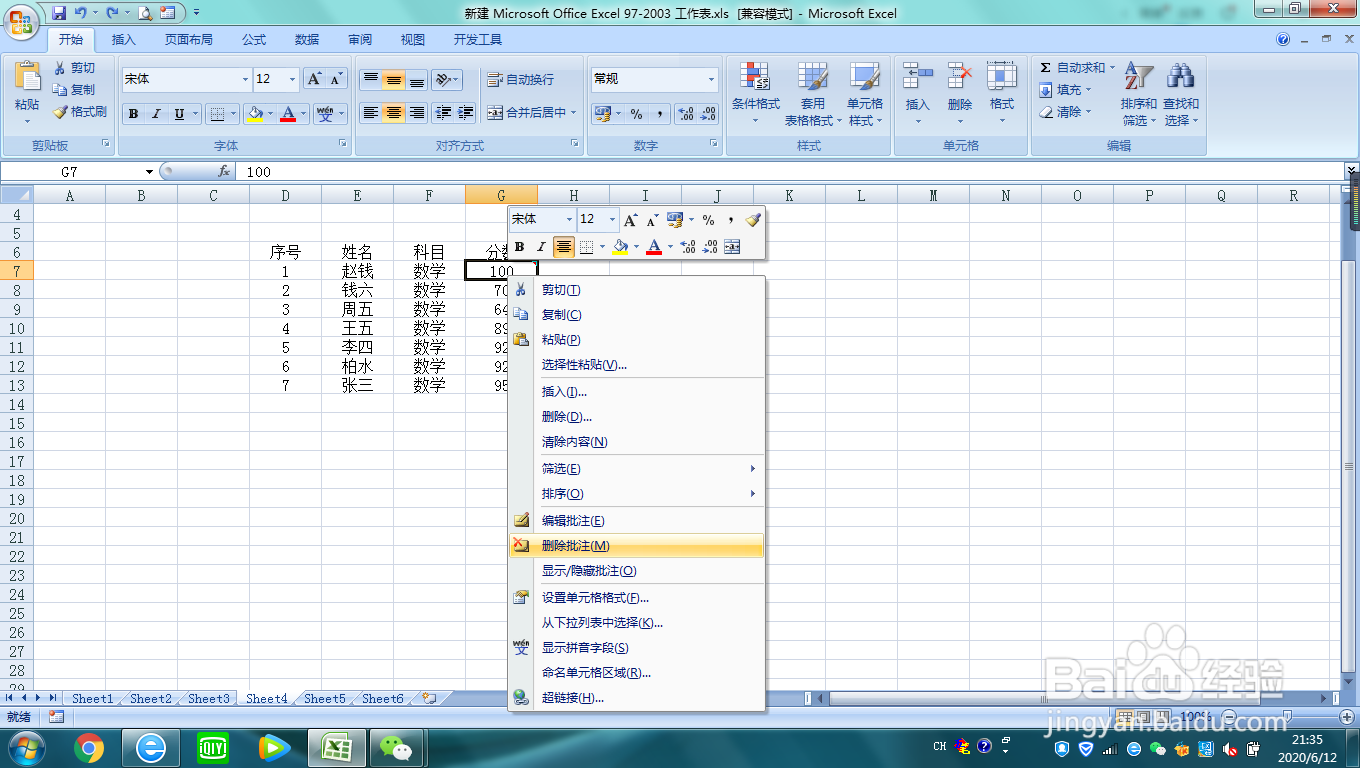Click ribbon Font Color red A

coord(288,114)
